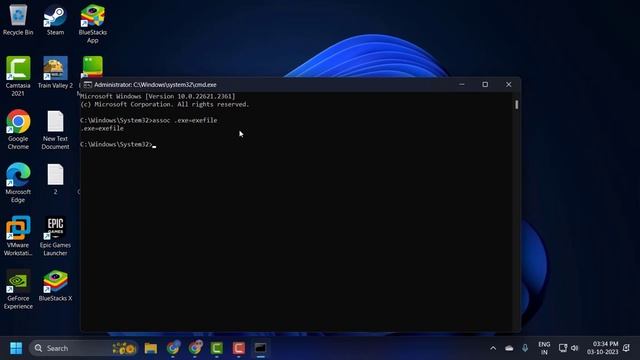Open the second Chrome taskbar icon beside Camtasia
This screenshot has height=360, width=640.
pyautogui.click(x=195, y=348)
